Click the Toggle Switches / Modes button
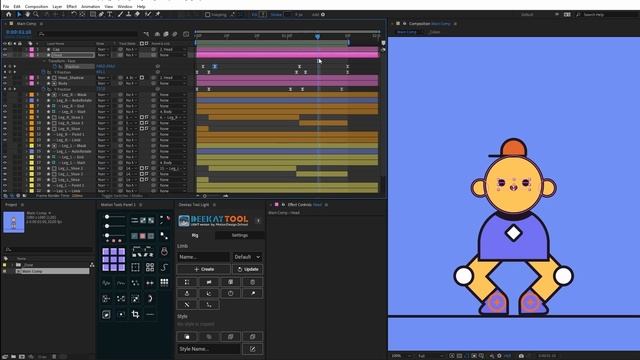This screenshot has width=640, height=360. (122, 196)
